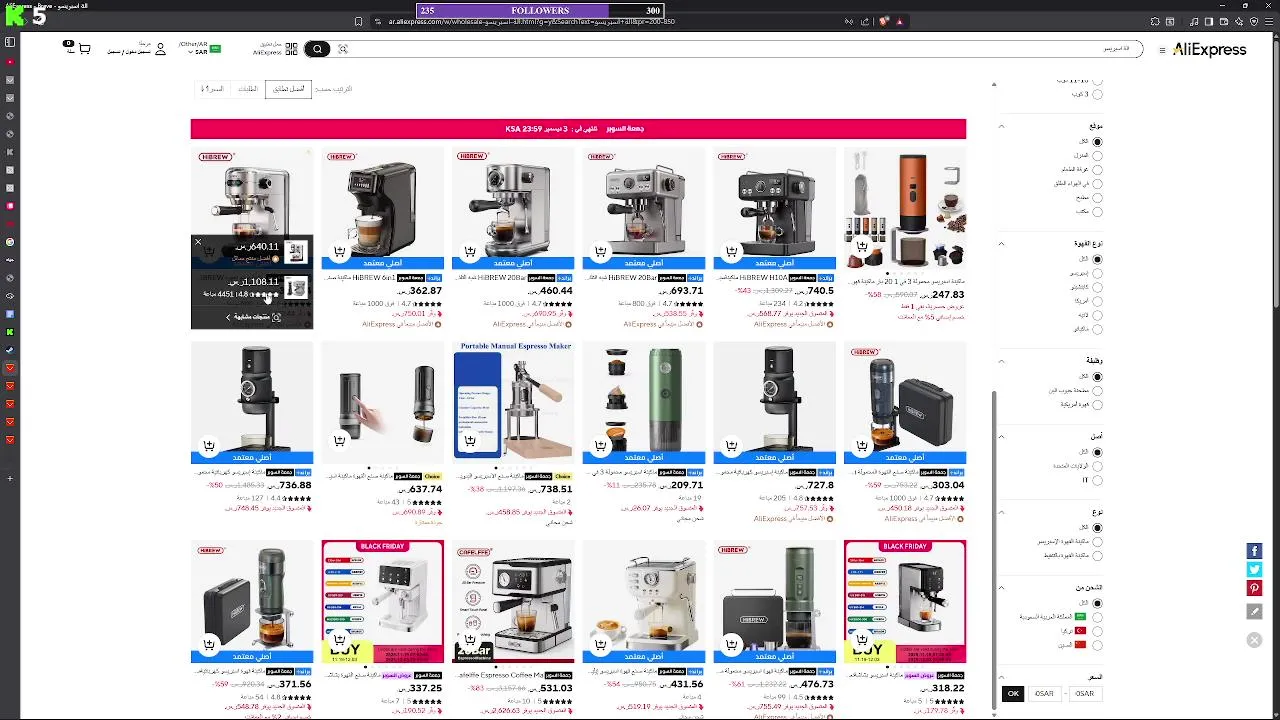This screenshot has height=720, width=1280.
Task: Collapse the الشحن من filter section
Action: pyautogui.click(x=1002, y=587)
